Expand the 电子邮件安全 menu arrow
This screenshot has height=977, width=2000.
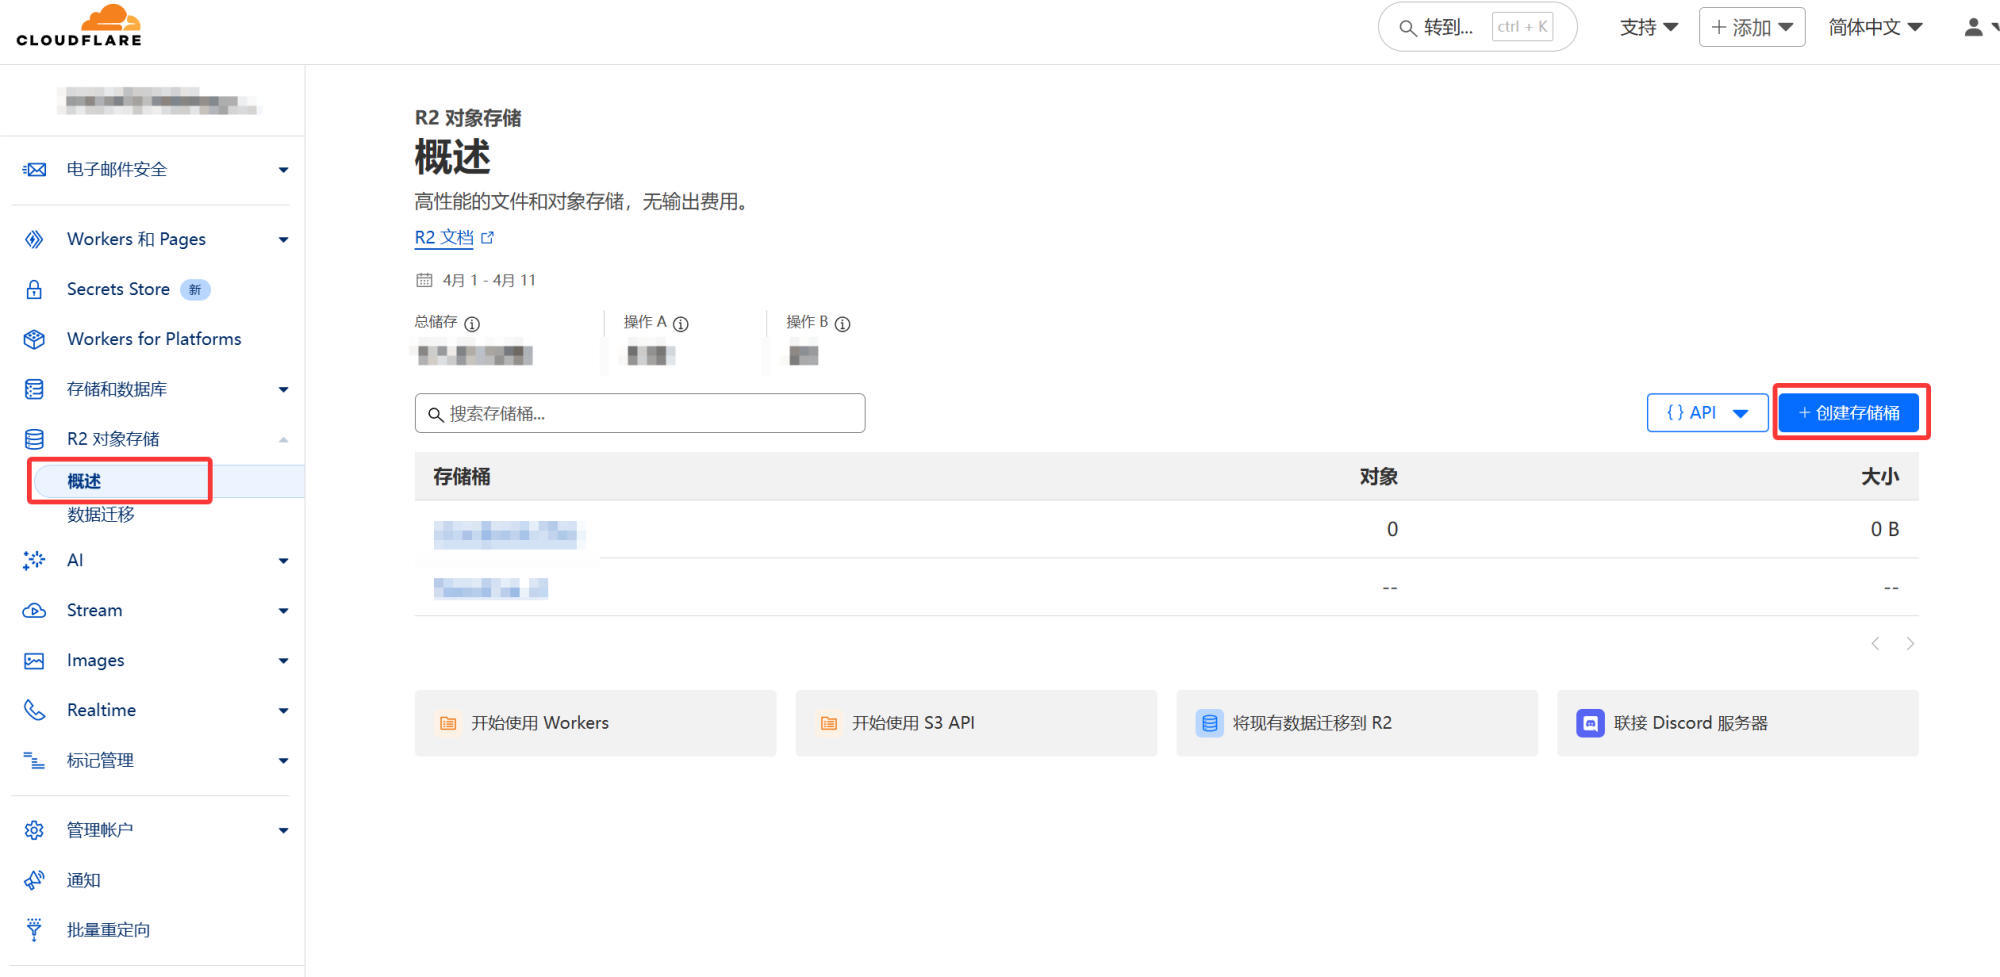284,170
